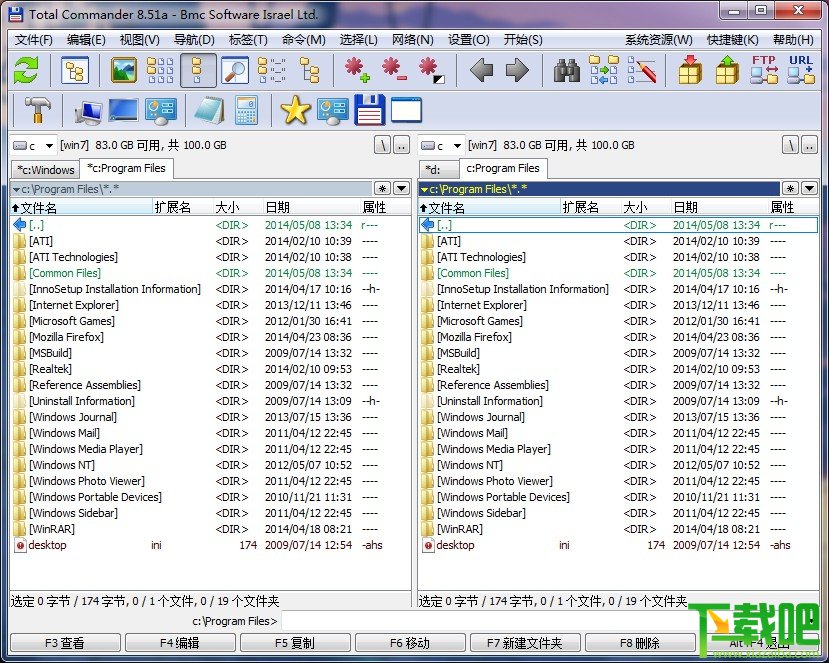Click F7 新建文件夹 button

point(525,643)
